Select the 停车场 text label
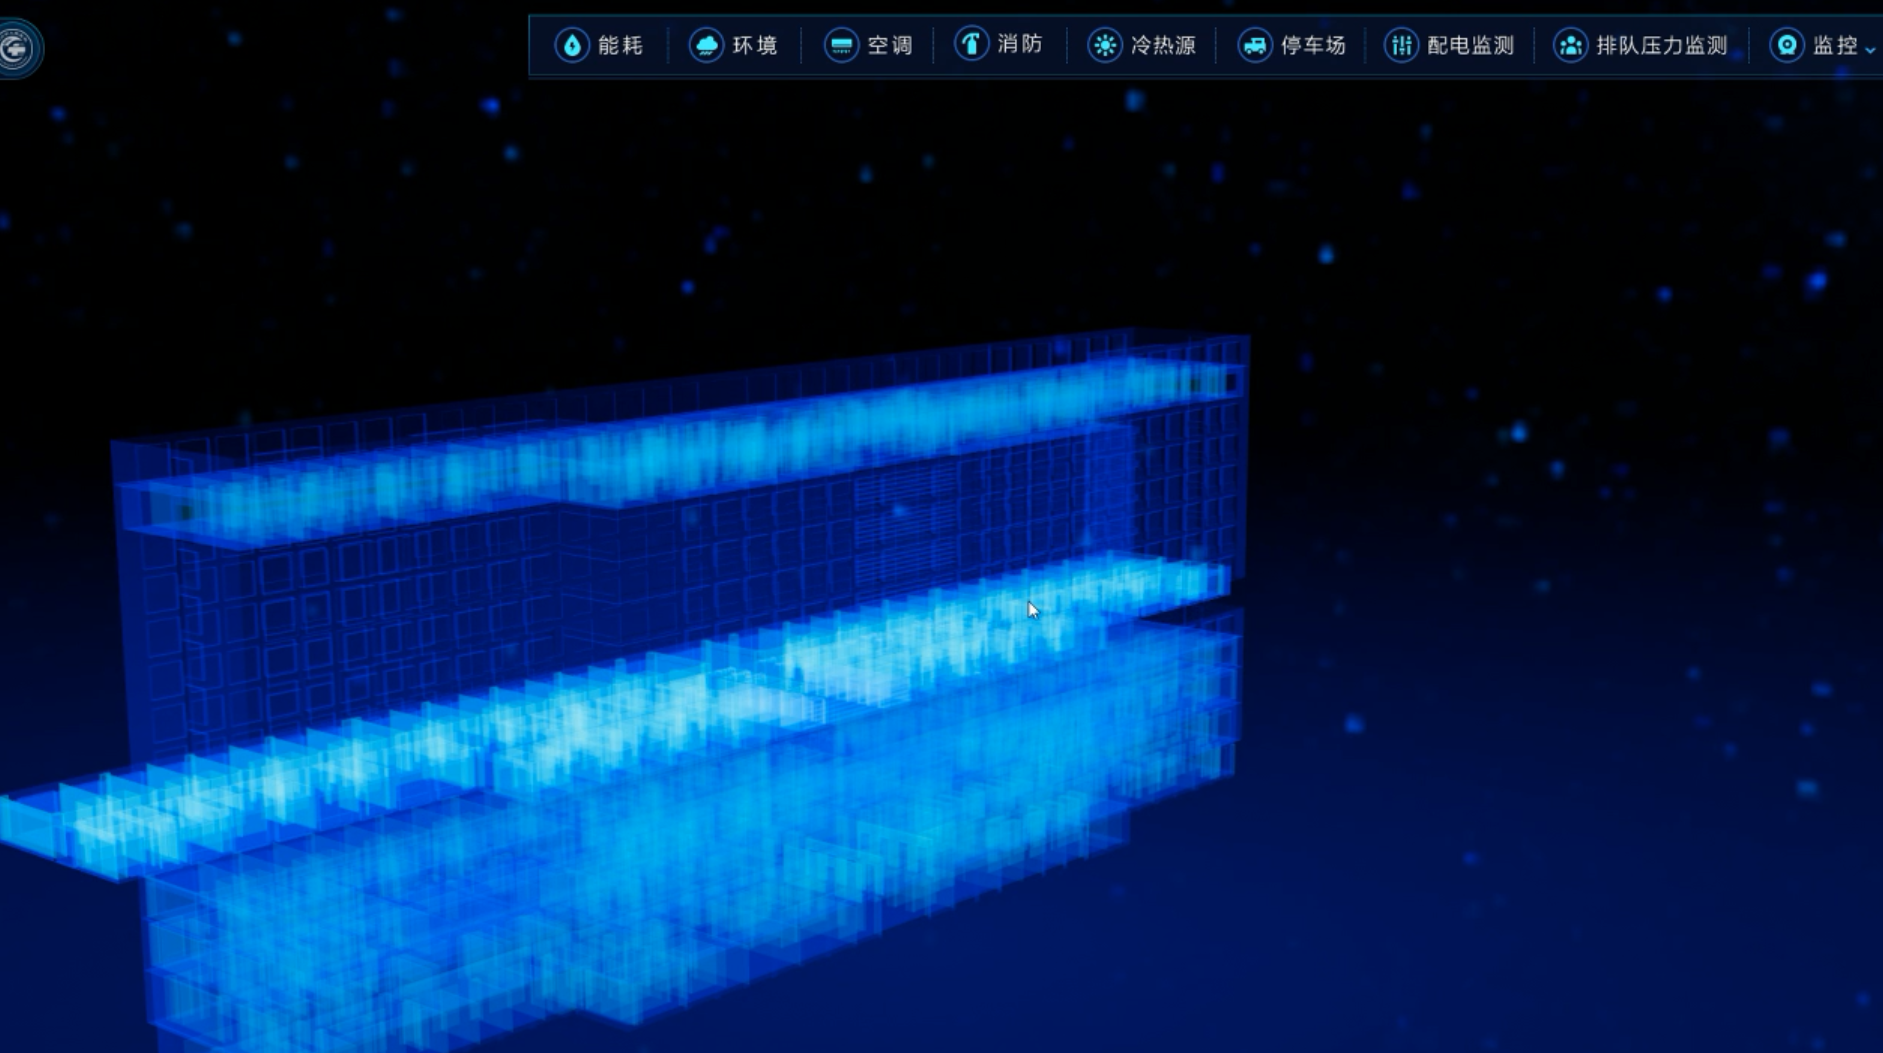Image resolution: width=1883 pixels, height=1053 pixels. [1313, 45]
